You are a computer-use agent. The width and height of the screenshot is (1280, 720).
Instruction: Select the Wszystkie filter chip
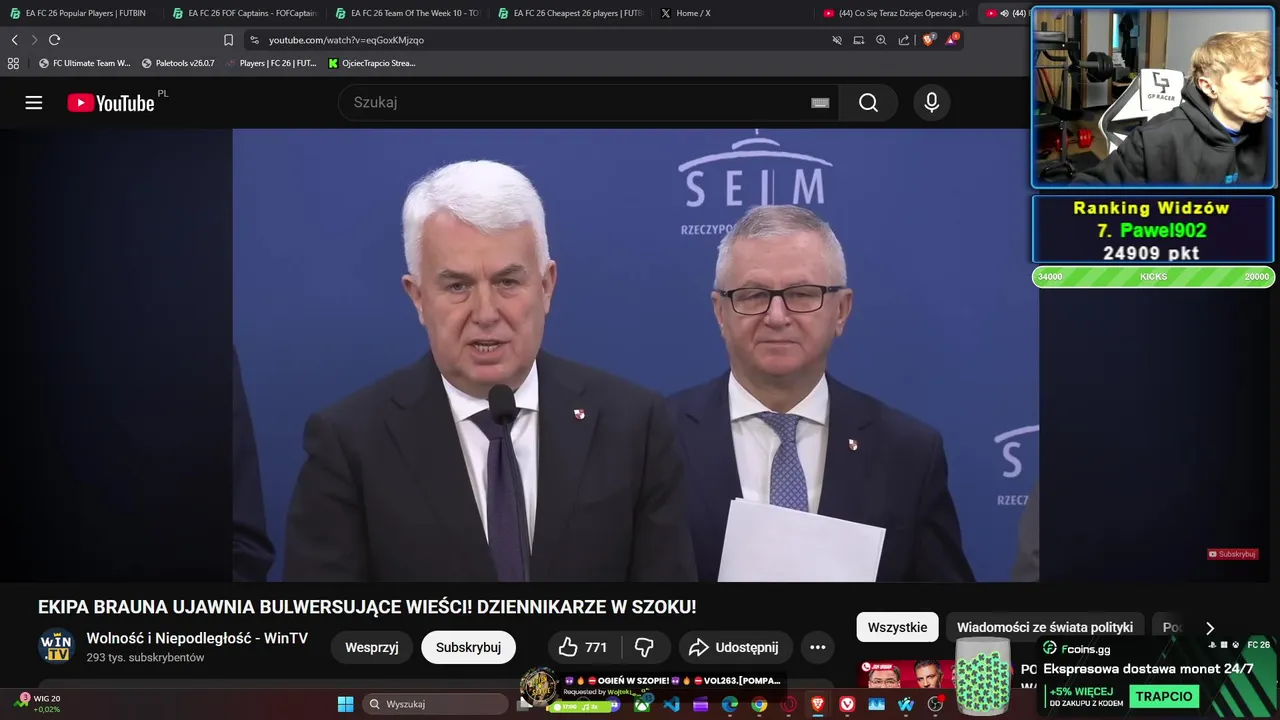click(897, 627)
